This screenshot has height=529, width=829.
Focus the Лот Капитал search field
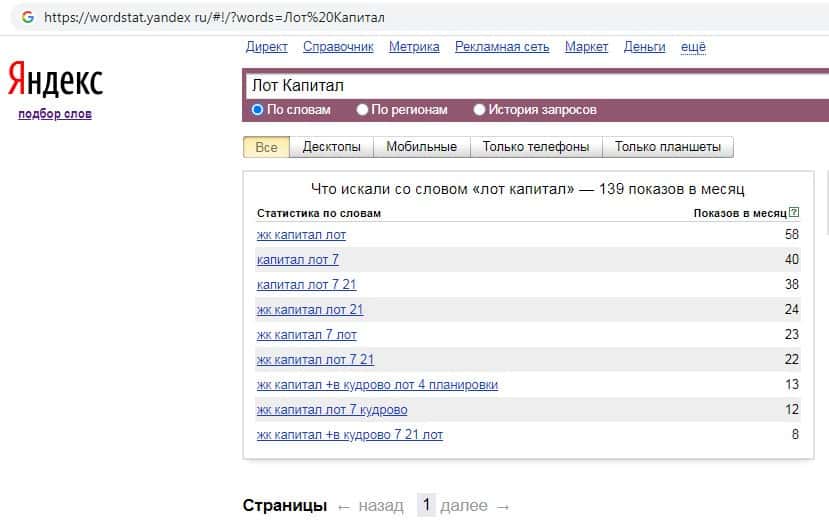[x=537, y=86]
